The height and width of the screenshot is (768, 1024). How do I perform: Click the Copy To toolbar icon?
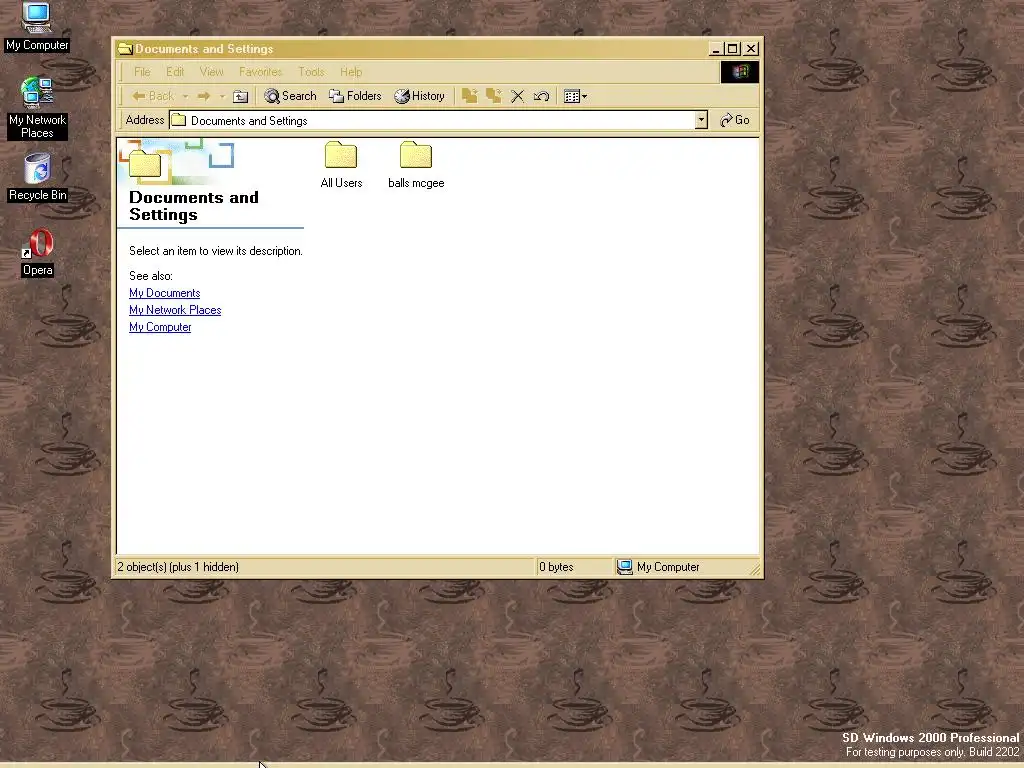click(493, 96)
